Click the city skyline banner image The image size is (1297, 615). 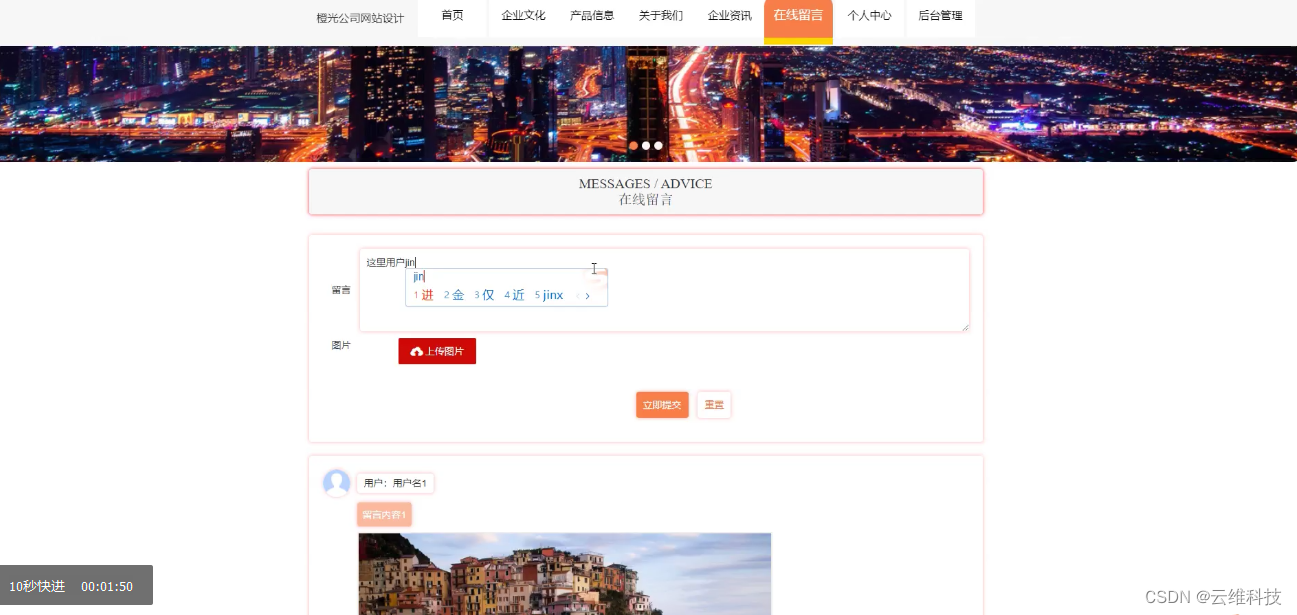648,104
